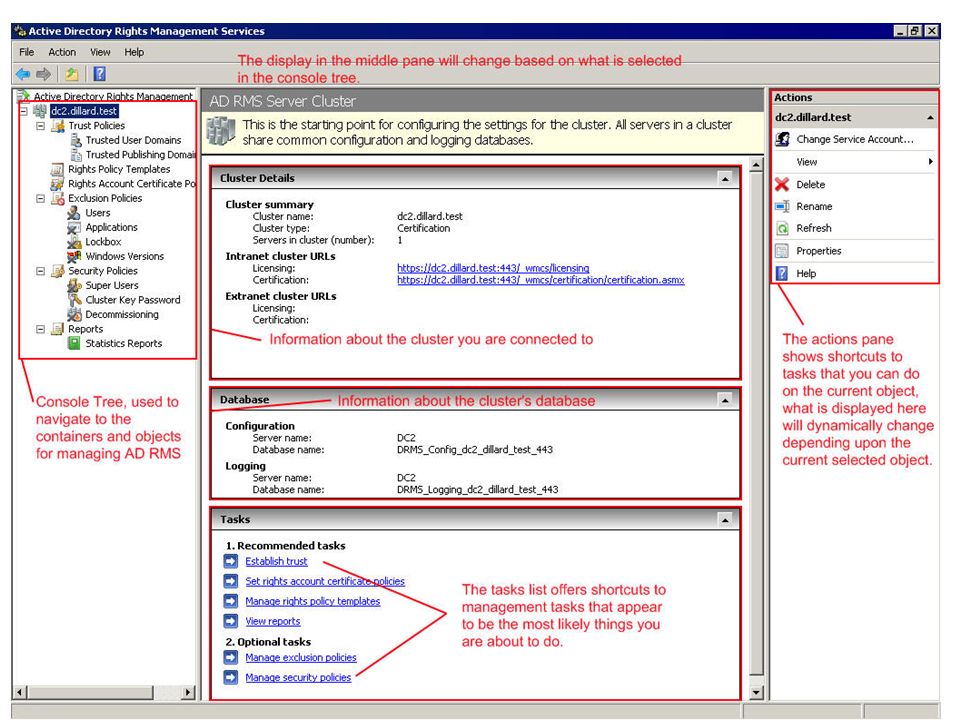
Task: Click the Properties action icon
Action: tap(782, 251)
